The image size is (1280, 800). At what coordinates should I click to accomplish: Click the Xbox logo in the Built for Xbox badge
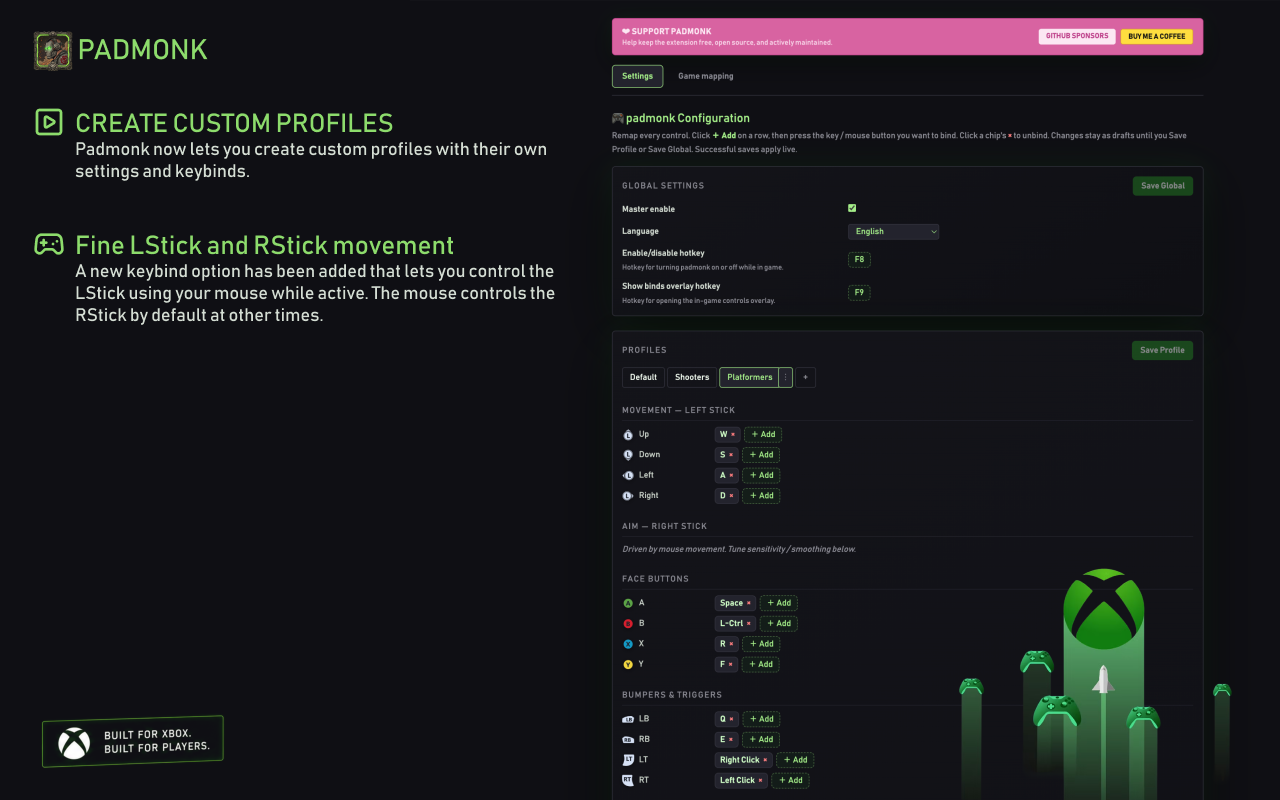74,743
